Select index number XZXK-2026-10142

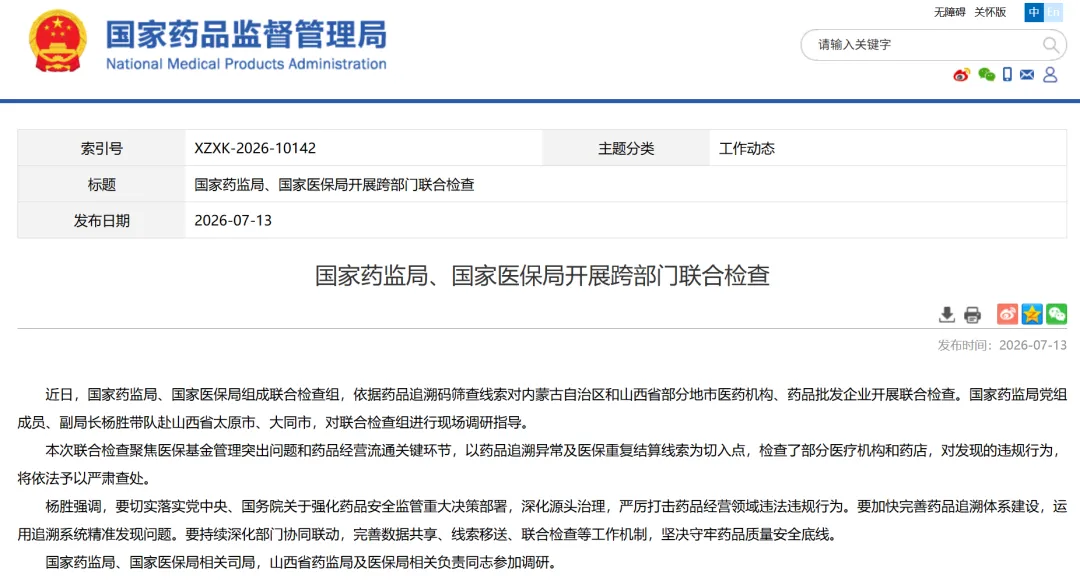(255, 148)
